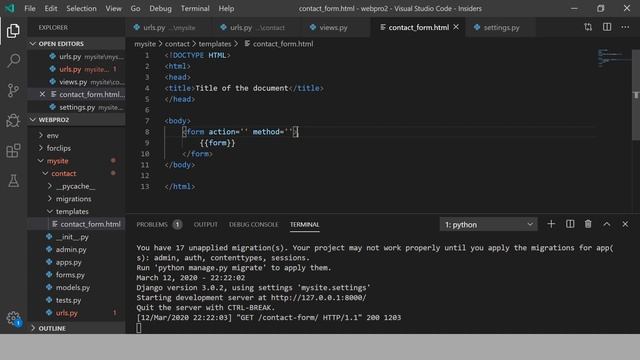Open the Explorer view in activity bar
This screenshot has height=360, width=640.
coord(13,31)
